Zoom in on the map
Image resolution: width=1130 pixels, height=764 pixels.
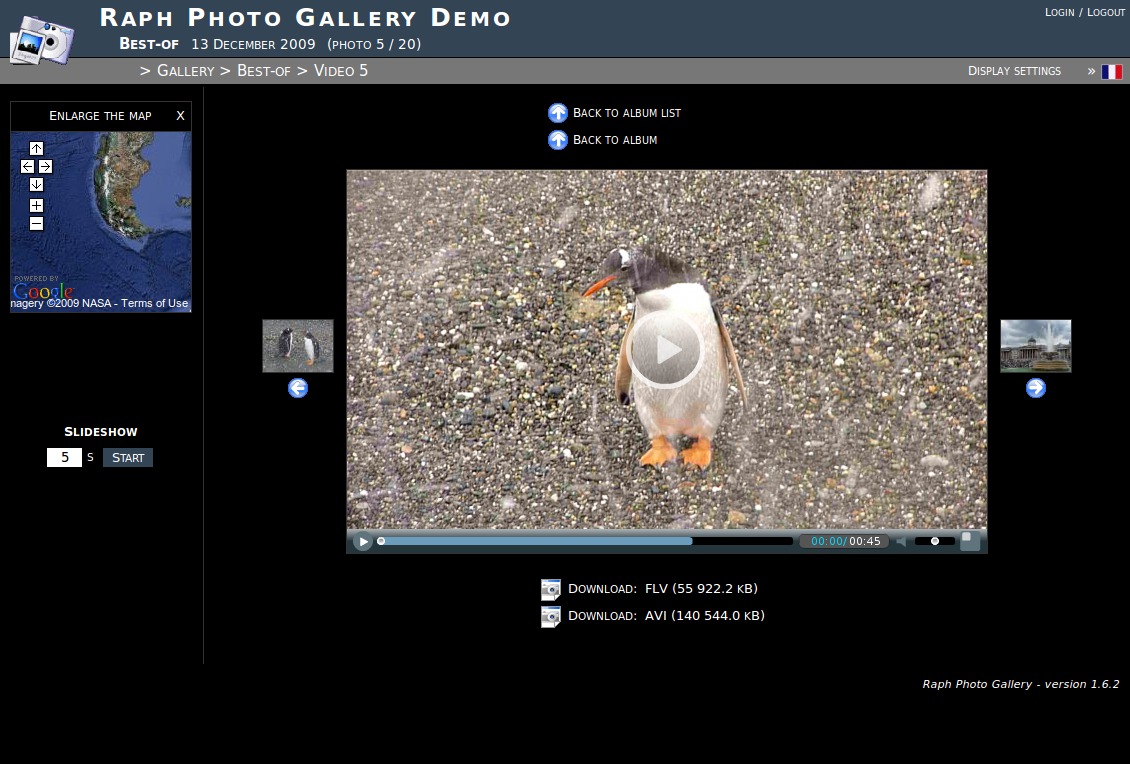click(x=36, y=205)
